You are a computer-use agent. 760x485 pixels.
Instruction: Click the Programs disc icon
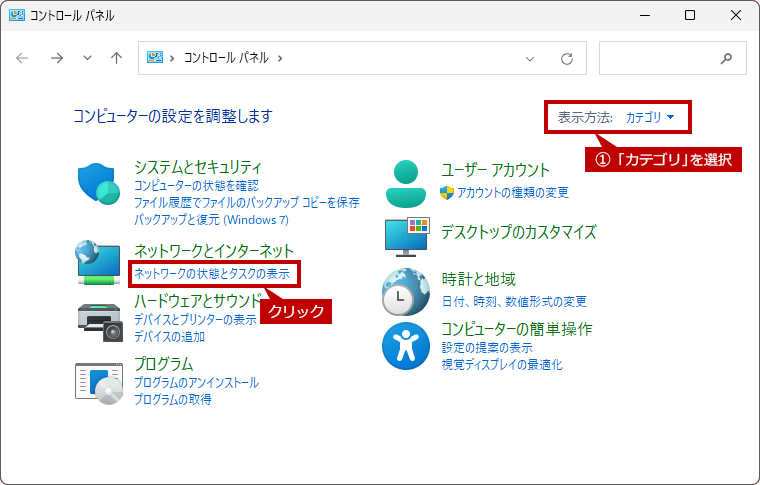pos(99,383)
